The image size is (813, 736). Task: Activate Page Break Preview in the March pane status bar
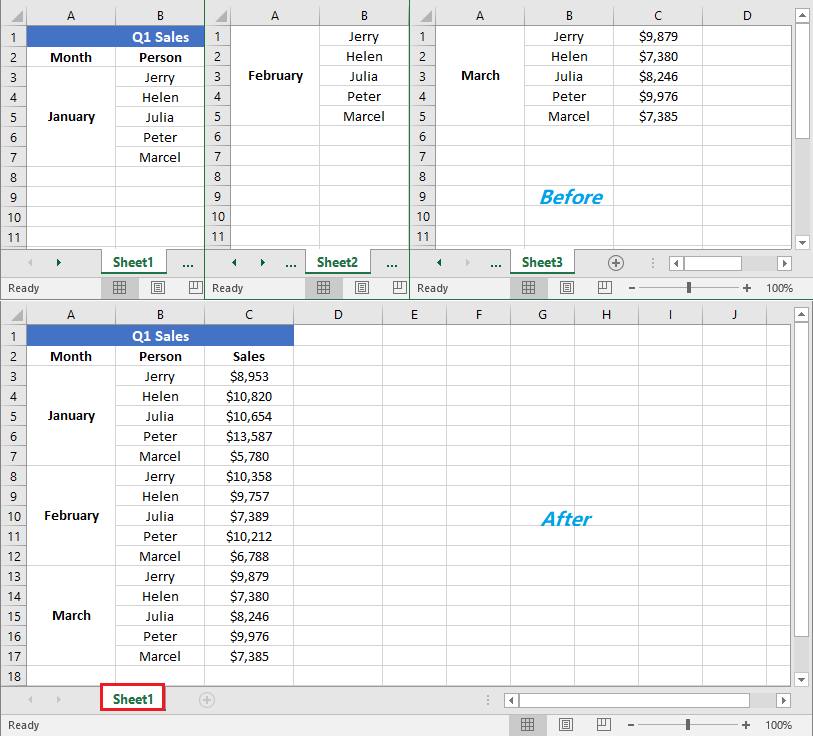tap(604, 288)
